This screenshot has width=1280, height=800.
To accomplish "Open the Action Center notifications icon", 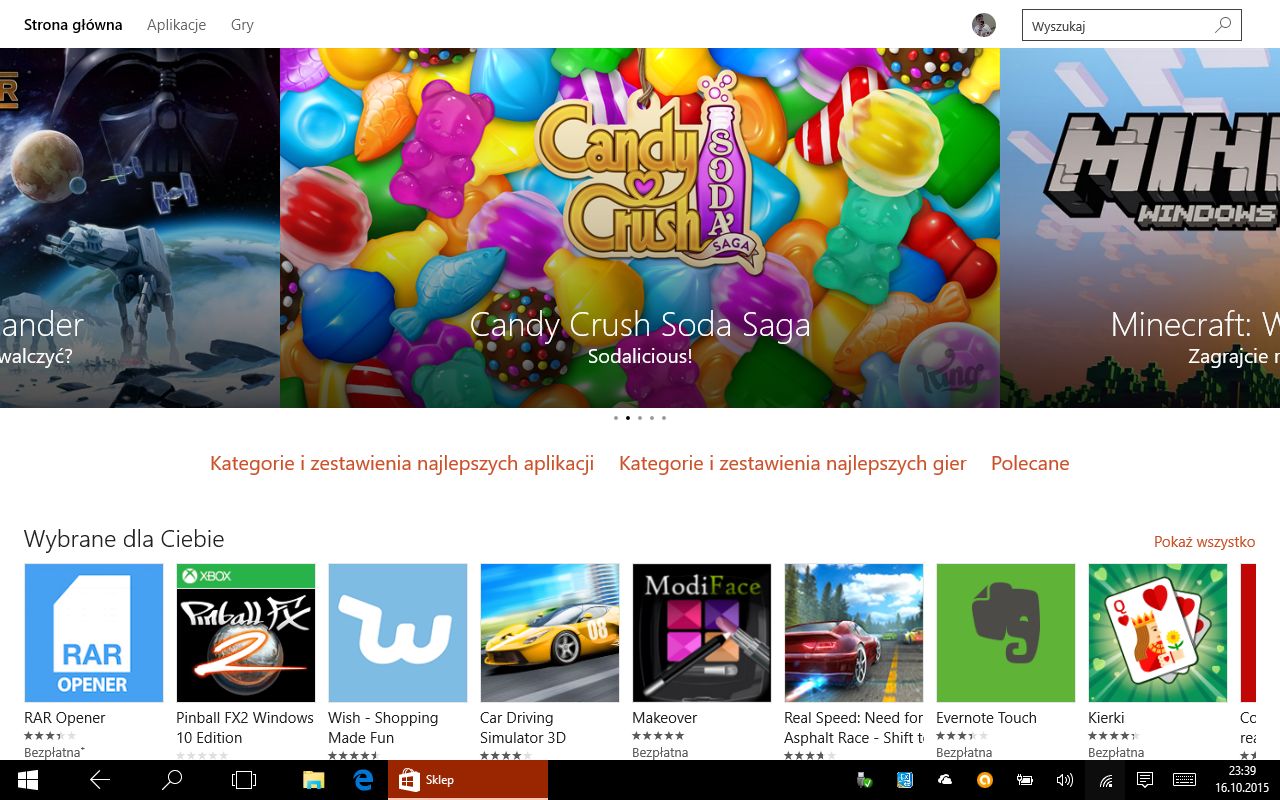I will 1145,780.
